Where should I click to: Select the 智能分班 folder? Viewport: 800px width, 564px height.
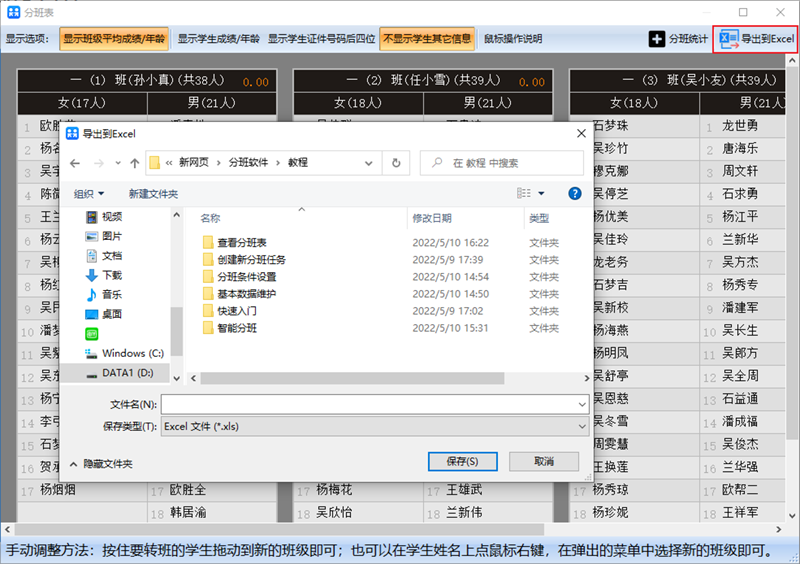point(230,328)
